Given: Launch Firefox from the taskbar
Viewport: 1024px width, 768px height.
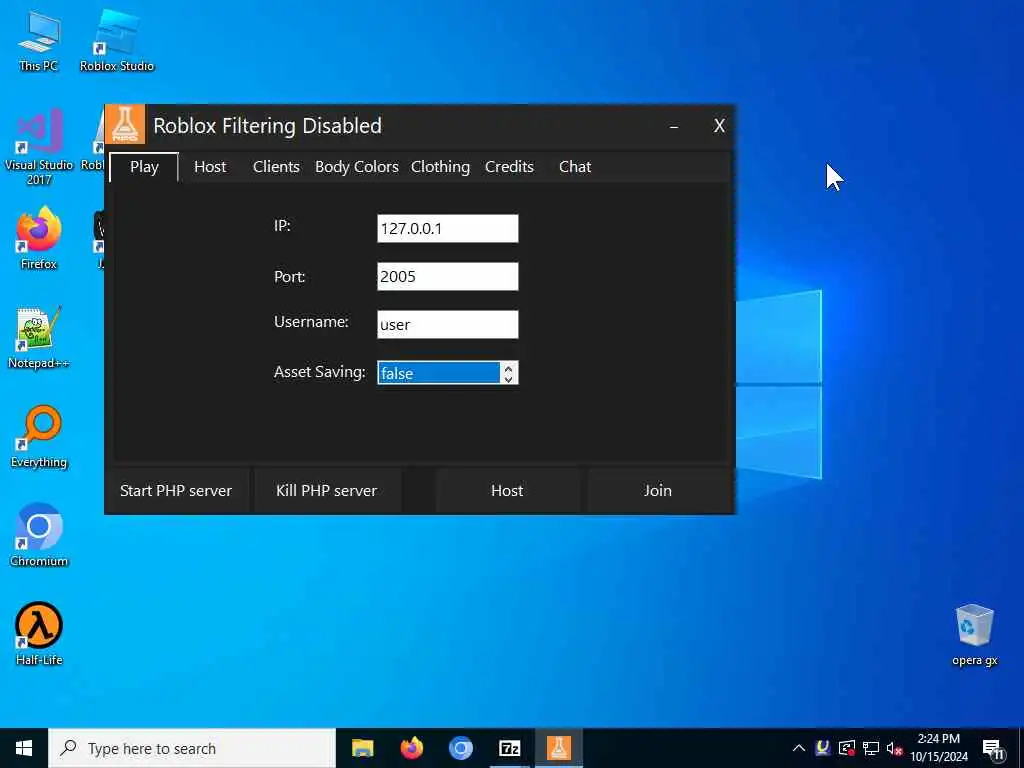Looking at the screenshot, I should coord(411,748).
